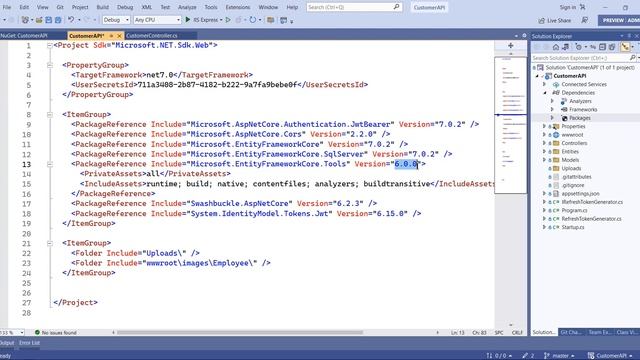
Task: Click the Restart/refresh browser toolbar icon
Action: coord(253,20)
